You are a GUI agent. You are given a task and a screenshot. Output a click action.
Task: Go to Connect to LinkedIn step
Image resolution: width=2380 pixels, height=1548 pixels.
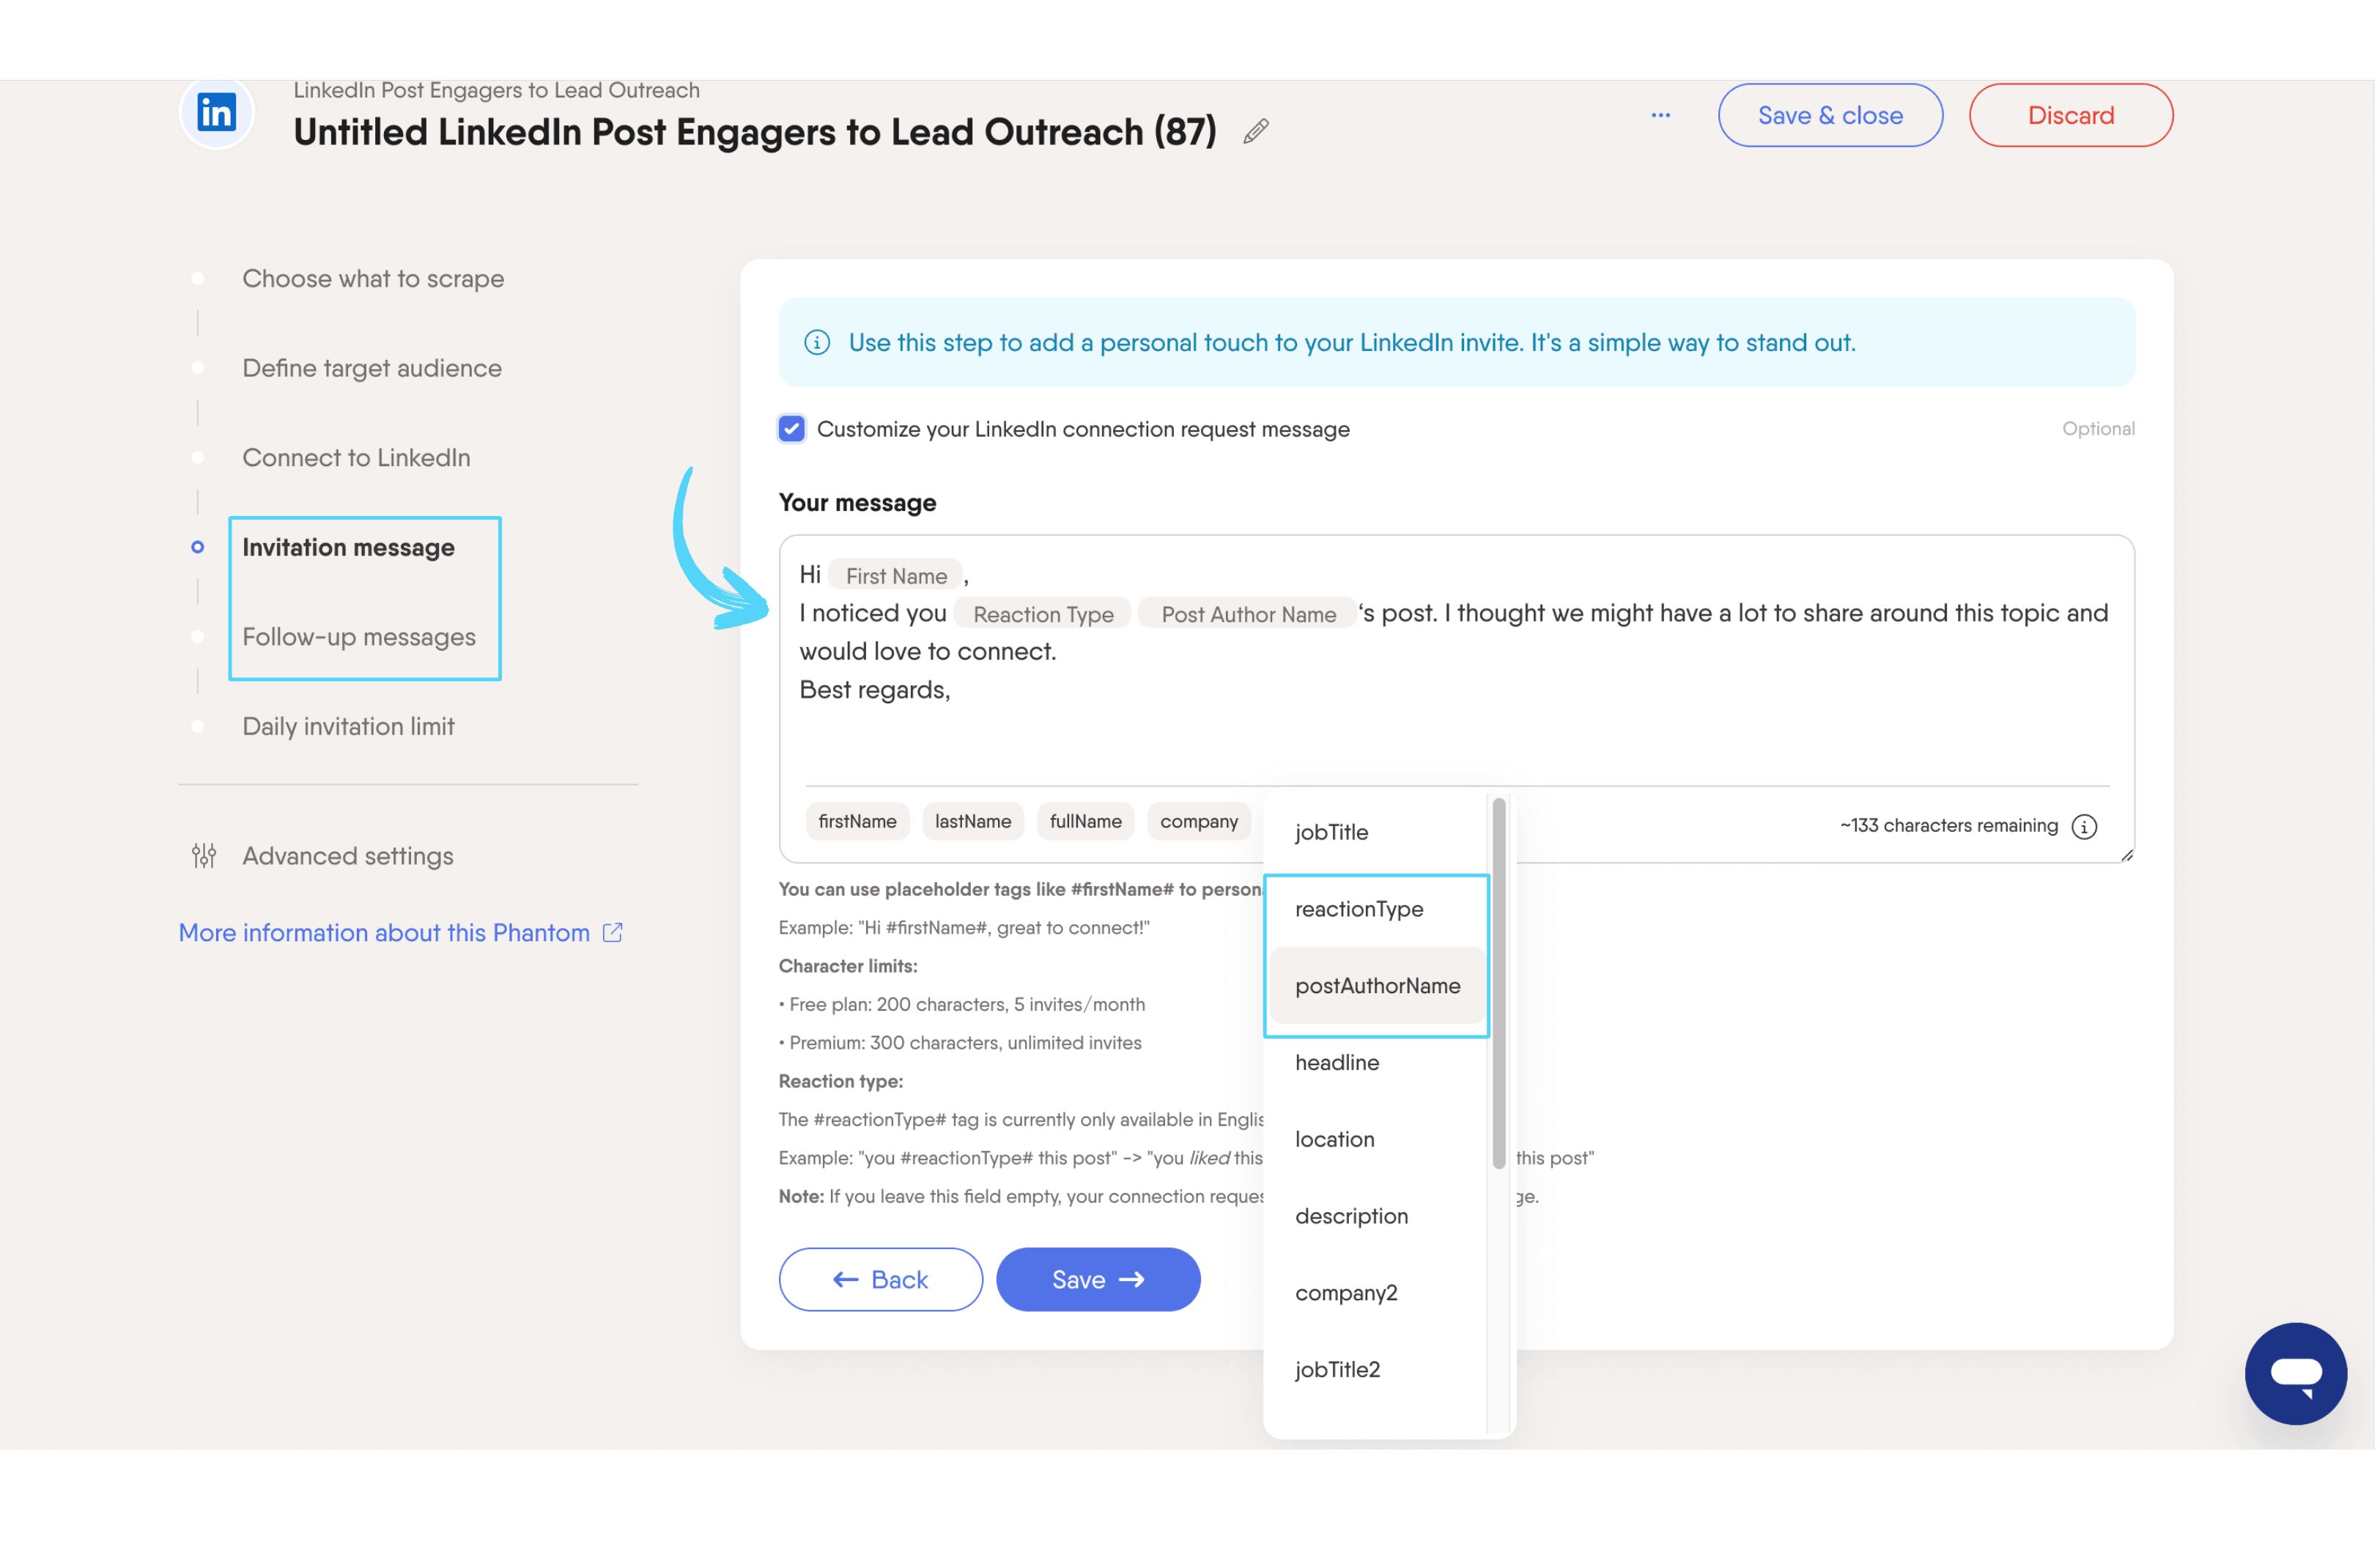(x=356, y=458)
